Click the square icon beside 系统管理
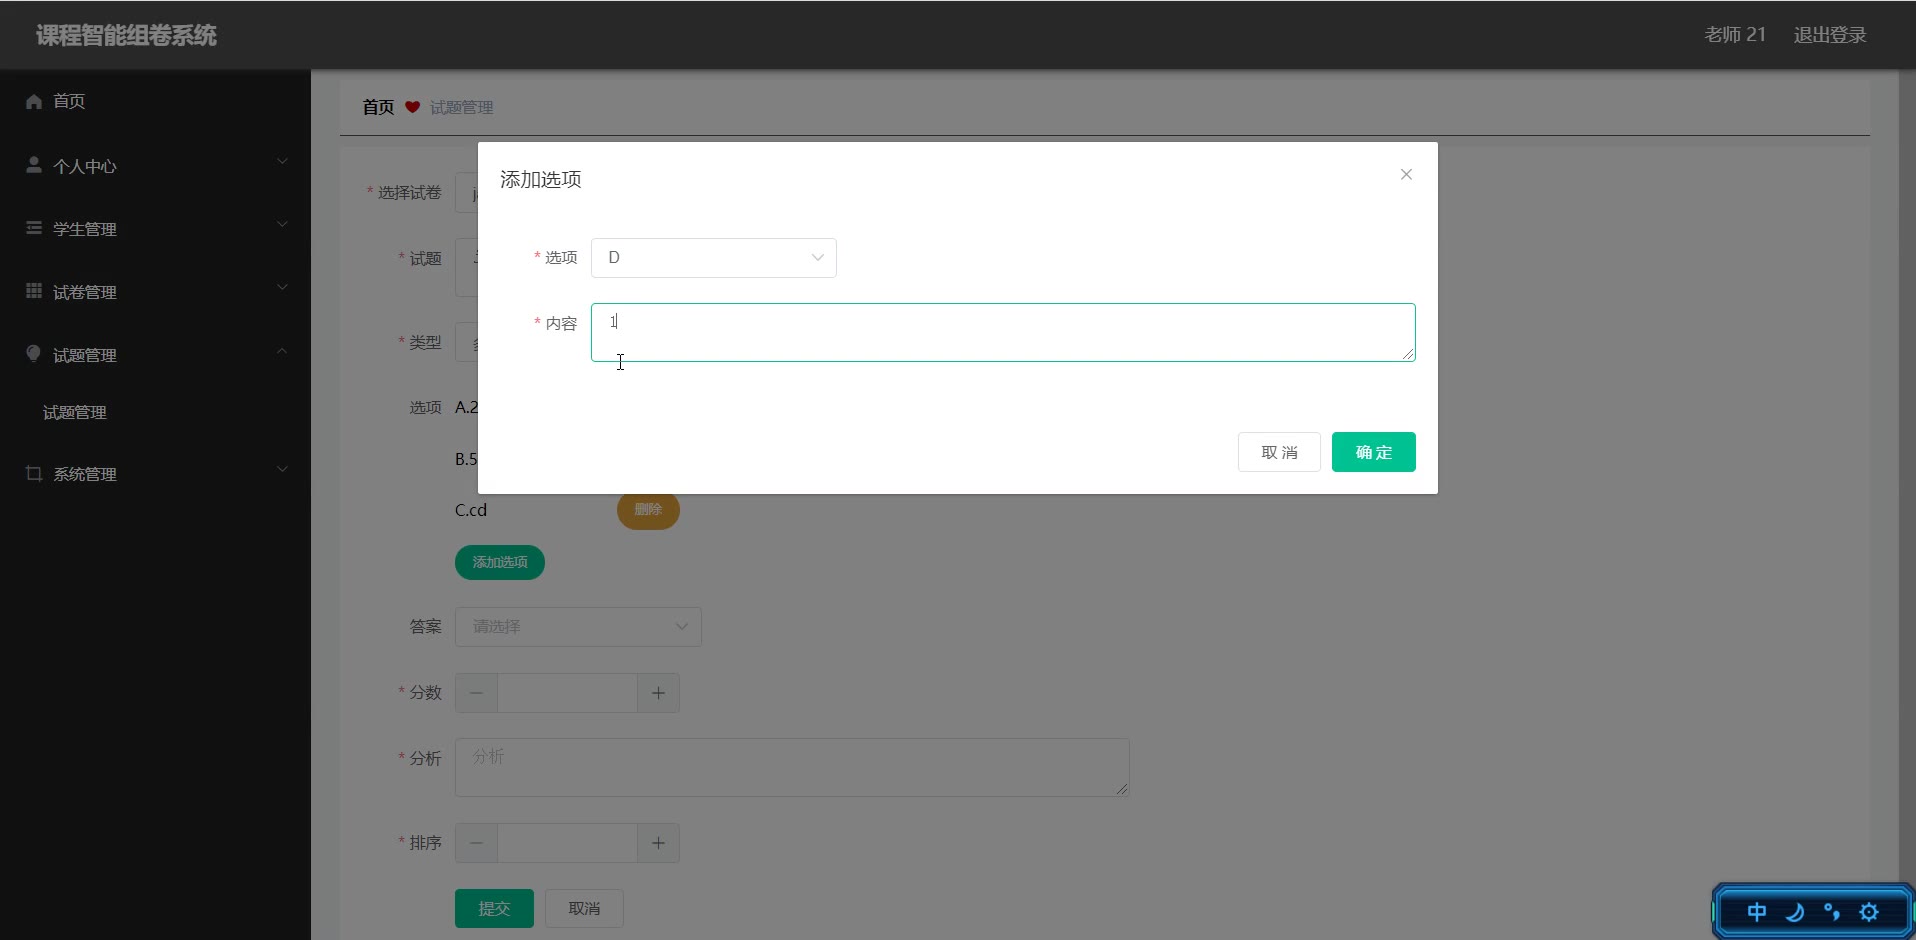Viewport: 1916px width, 940px height. coord(34,473)
